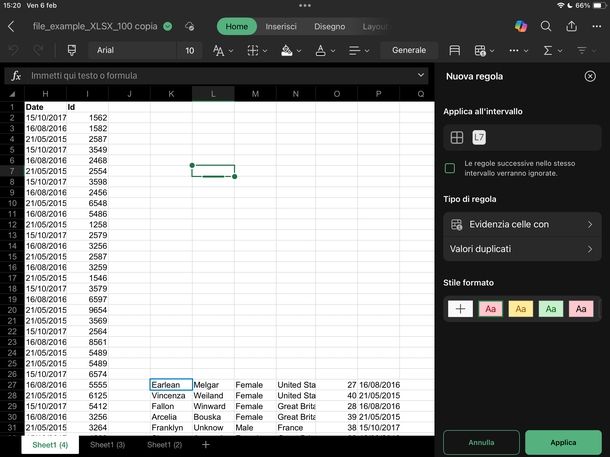
Task: Tap the share icon
Action: point(571,26)
